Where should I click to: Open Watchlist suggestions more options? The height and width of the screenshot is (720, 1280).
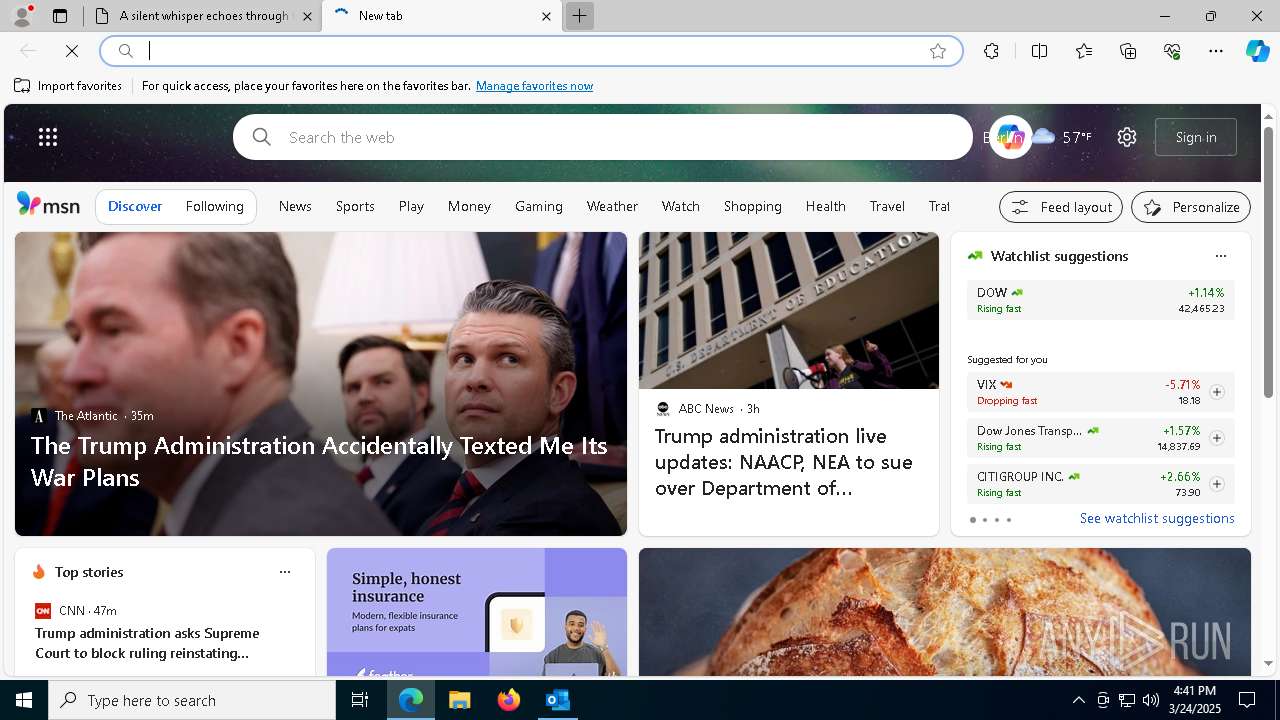pyautogui.click(x=1220, y=256)
